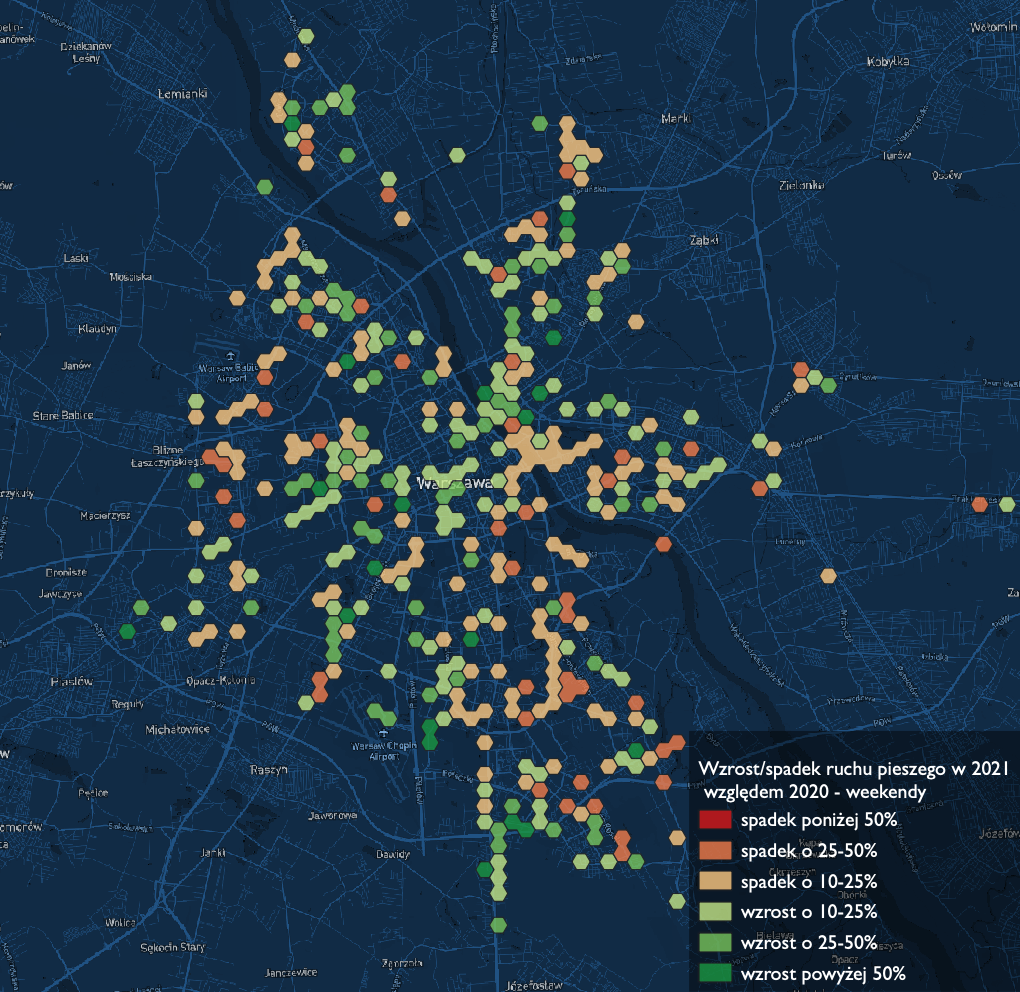Click the tan 'spadek o 10-25%' legend swatch
The image size is (1020, 992).
pos(717,882)
